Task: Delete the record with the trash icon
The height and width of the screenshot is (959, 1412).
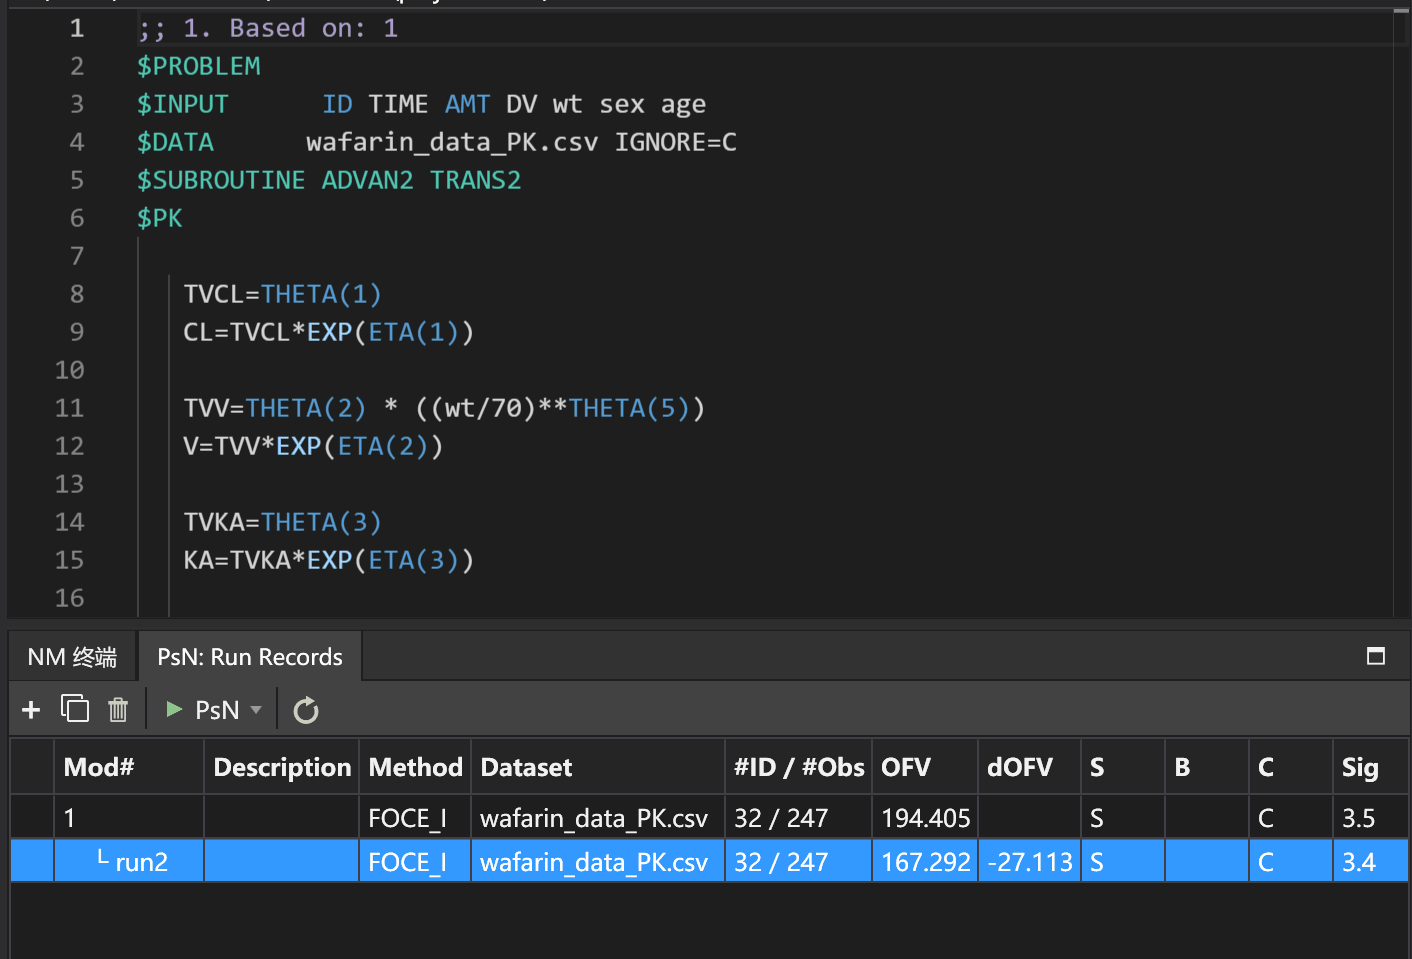Action: (x=118, y=710)
